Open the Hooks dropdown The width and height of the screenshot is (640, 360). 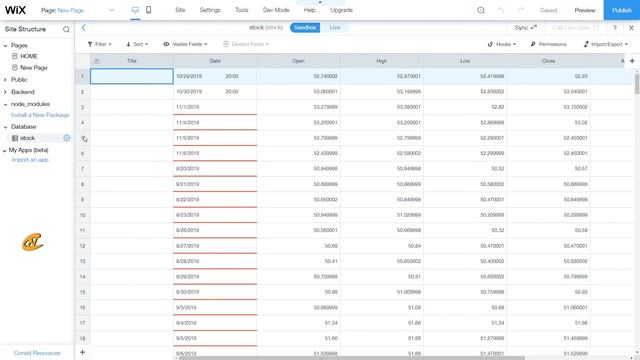coord(502,44)
